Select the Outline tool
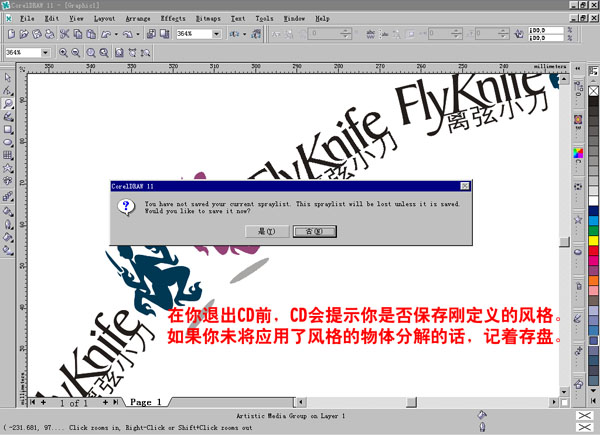The height and width of the screenshot is (435, 600). coord(8,224)
